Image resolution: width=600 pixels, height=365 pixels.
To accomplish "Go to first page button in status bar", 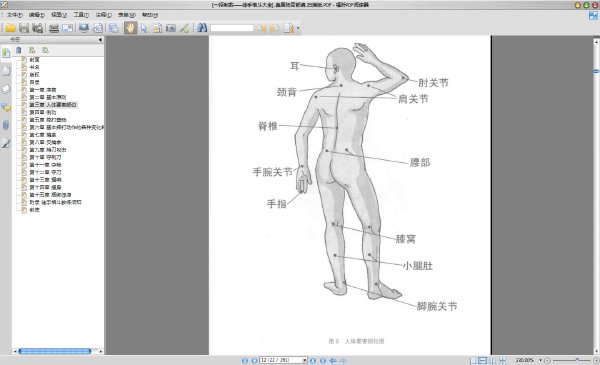I will pos(245,360).
